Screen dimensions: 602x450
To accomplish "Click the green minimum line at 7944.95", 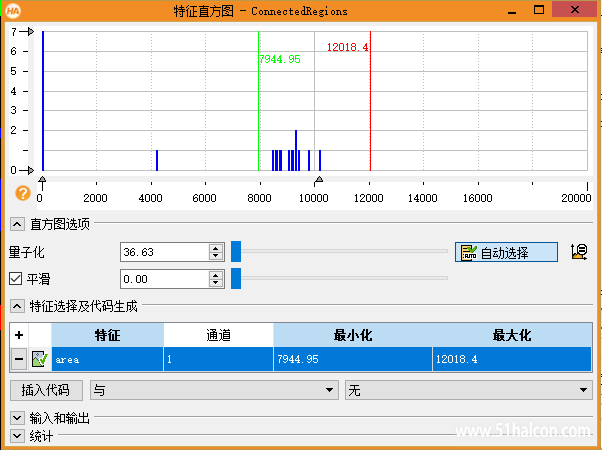I will [258, 101].
